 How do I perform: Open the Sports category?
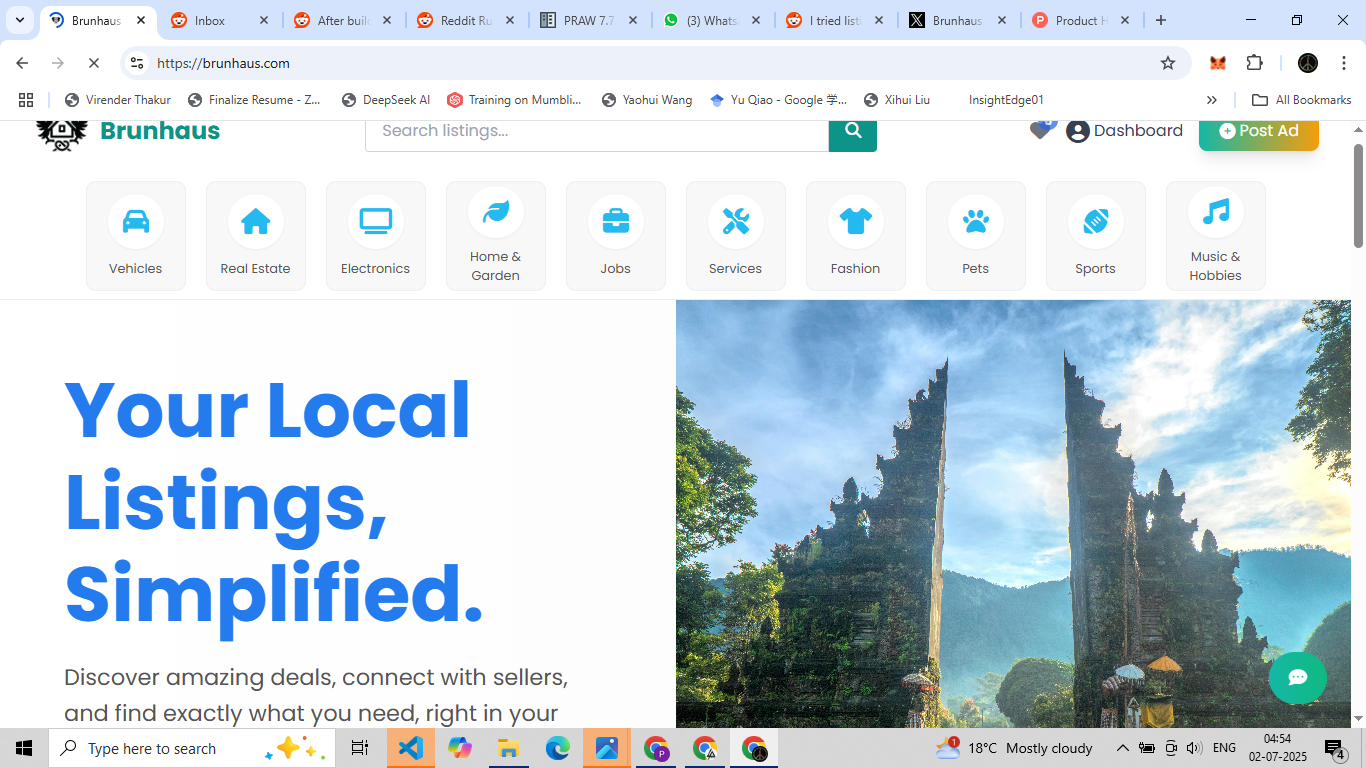pos(1096,236)
